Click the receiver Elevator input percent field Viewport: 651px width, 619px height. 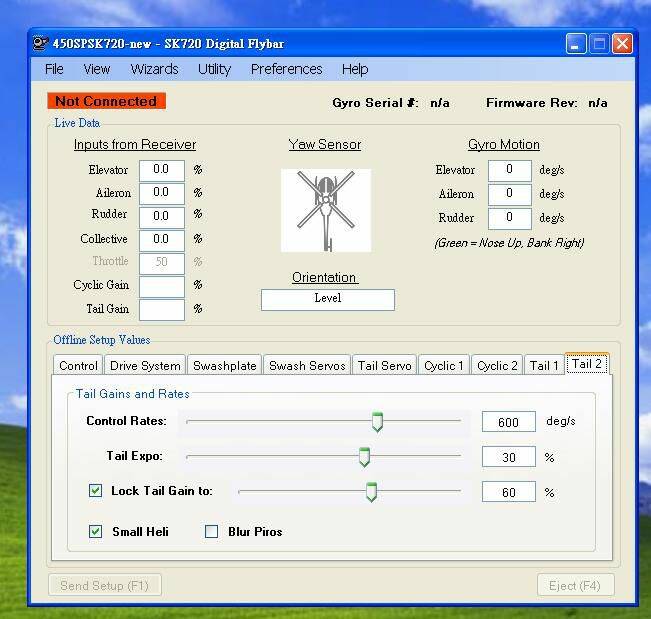[x=162, y=170]
